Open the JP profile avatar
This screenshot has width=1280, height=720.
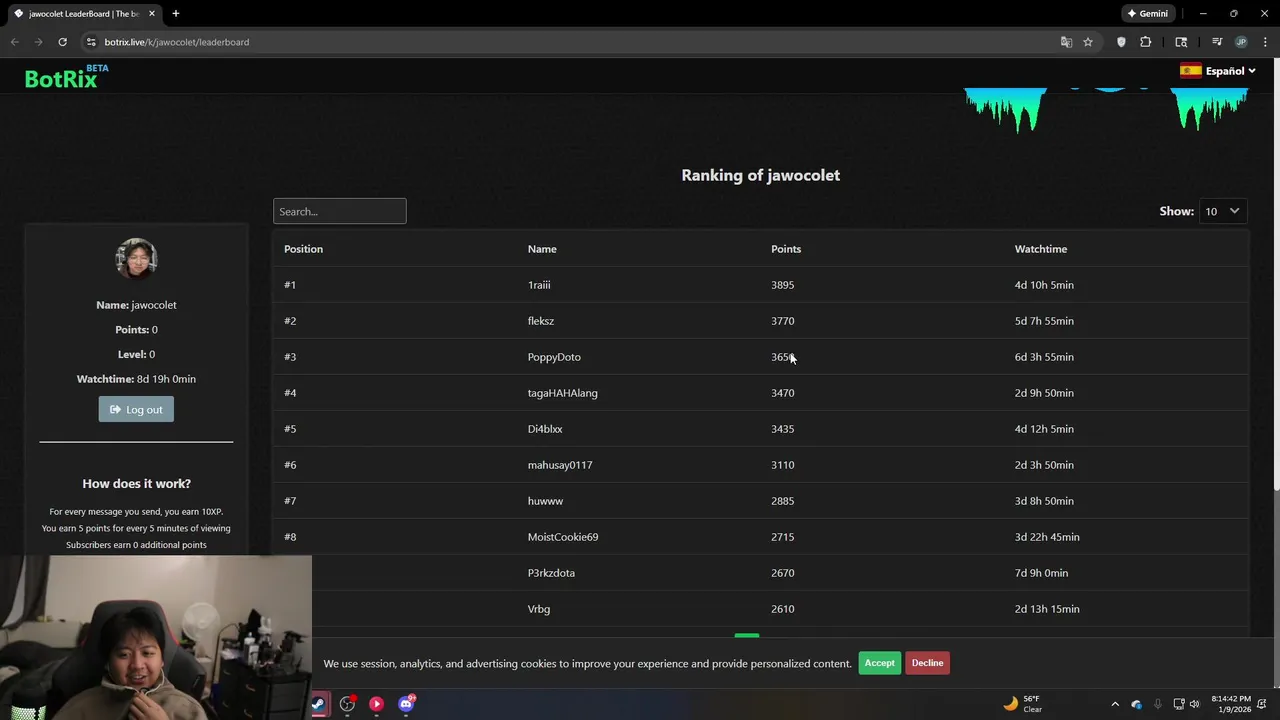1241,42
